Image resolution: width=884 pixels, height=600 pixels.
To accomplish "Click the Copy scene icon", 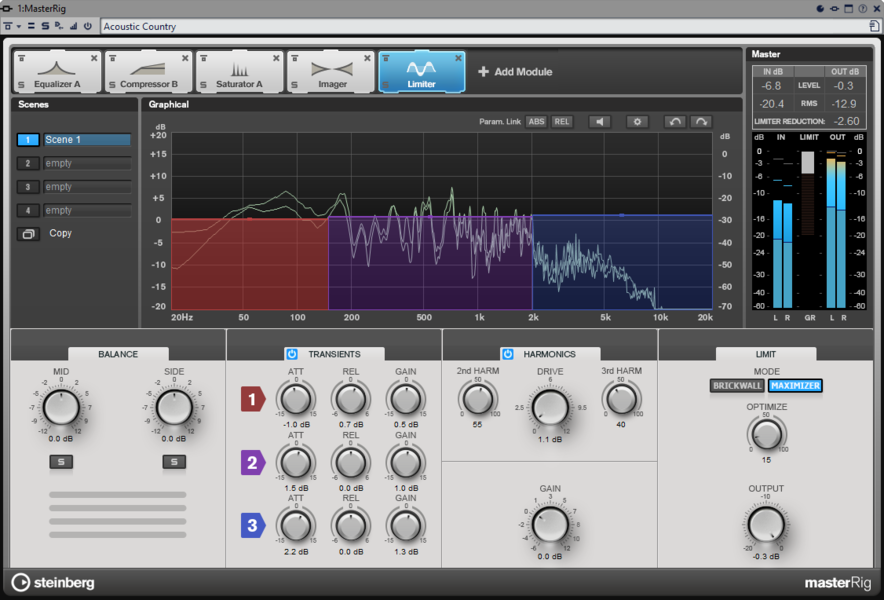I will [x=28, y=234].
